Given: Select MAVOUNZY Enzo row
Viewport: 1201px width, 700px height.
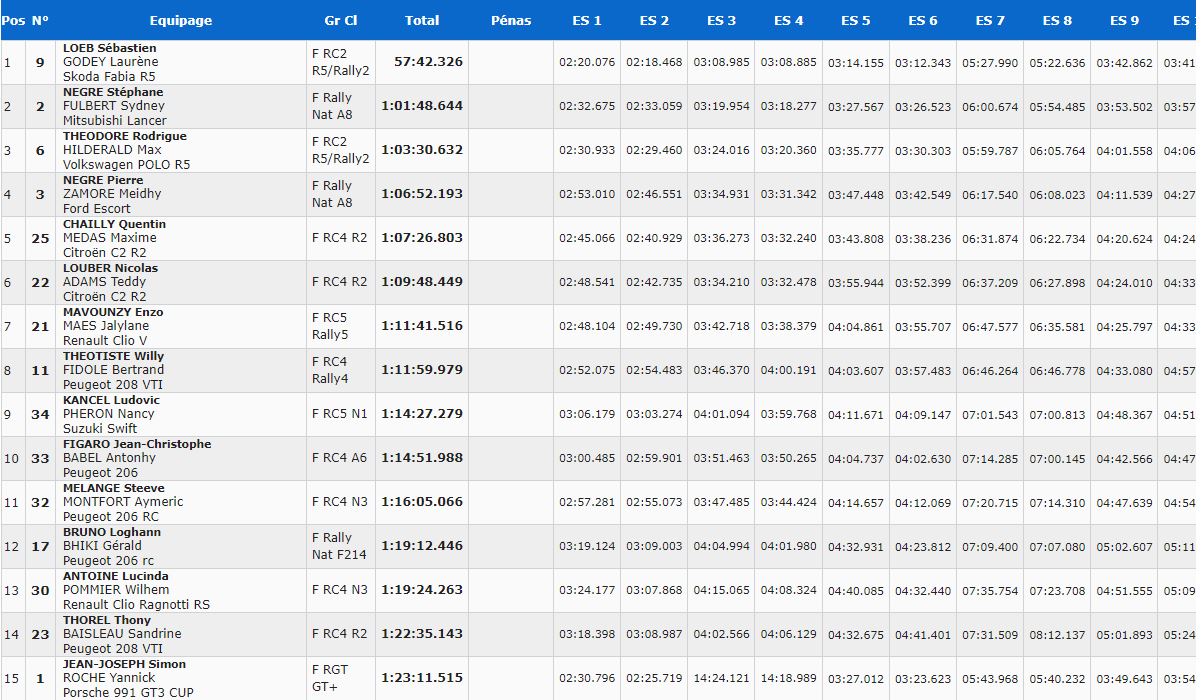Looking at the screenshot, I should pos(600,326).
